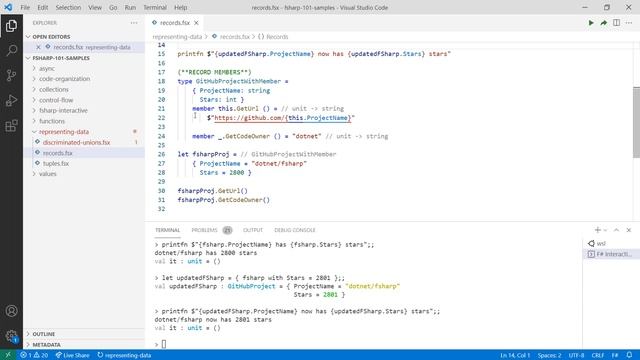Open the terminal launch profile dropdown

point(605,230)
